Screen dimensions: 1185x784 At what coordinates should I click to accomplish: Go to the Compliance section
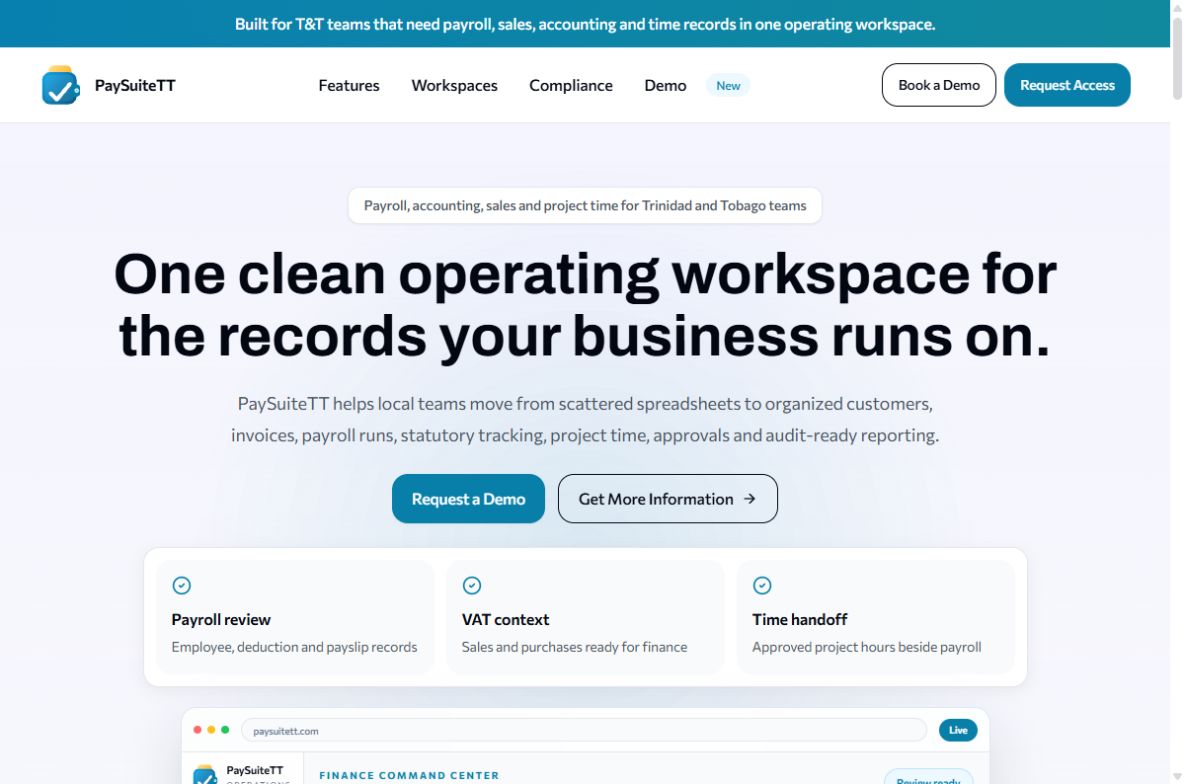point(571,85)
